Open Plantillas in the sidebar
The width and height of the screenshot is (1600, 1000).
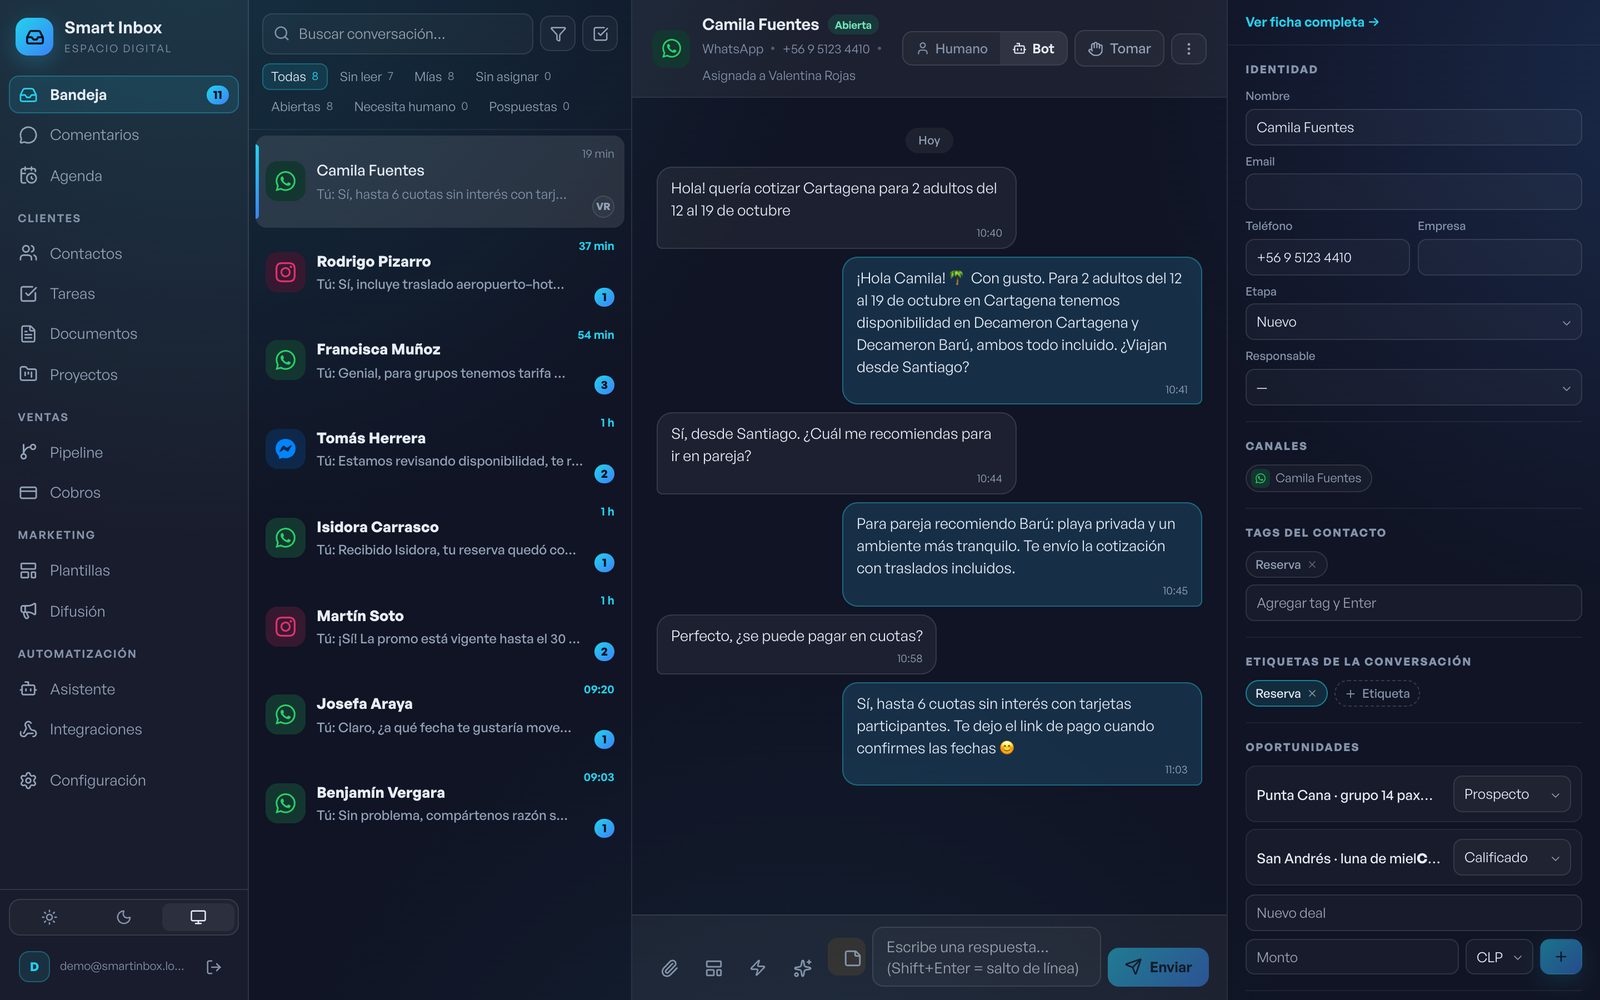coord(124,571)
